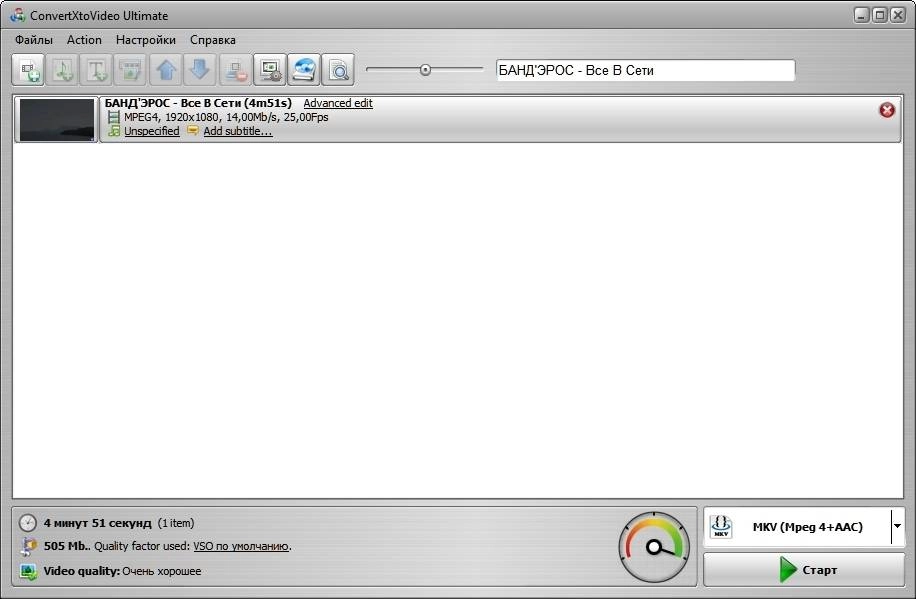This screenshot has height=599, width=916.
Task: Move item down with blue down arrow
Action: [x=200, y=70]
